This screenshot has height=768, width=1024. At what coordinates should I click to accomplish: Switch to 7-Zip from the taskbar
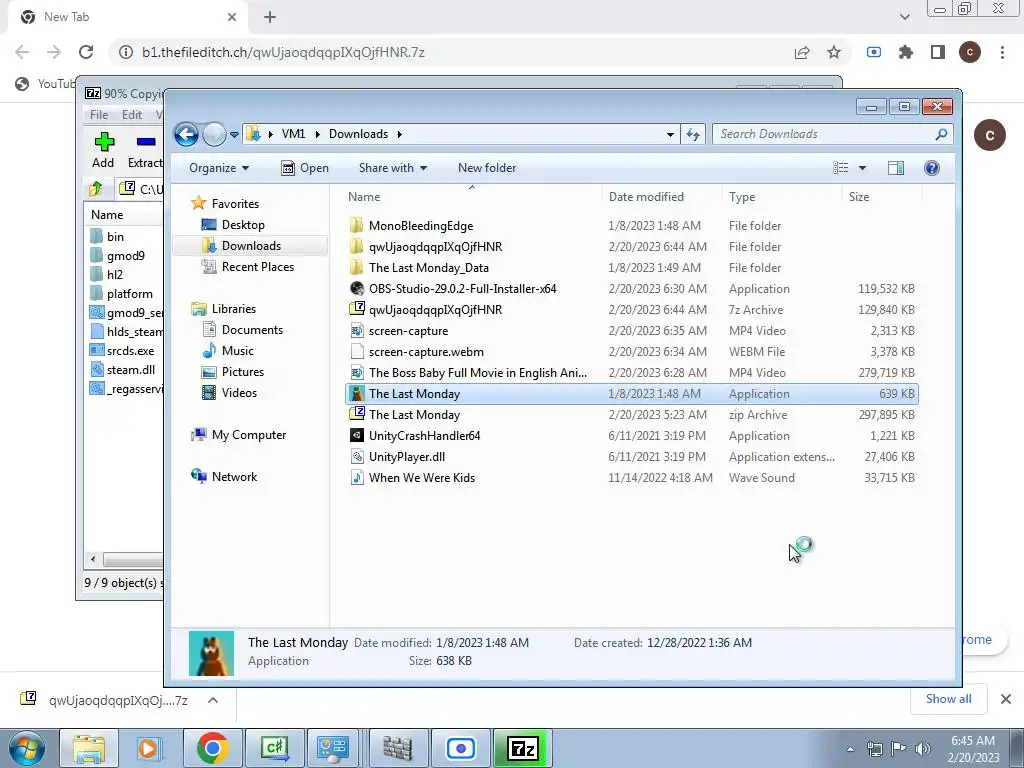[x=522, y=748]
